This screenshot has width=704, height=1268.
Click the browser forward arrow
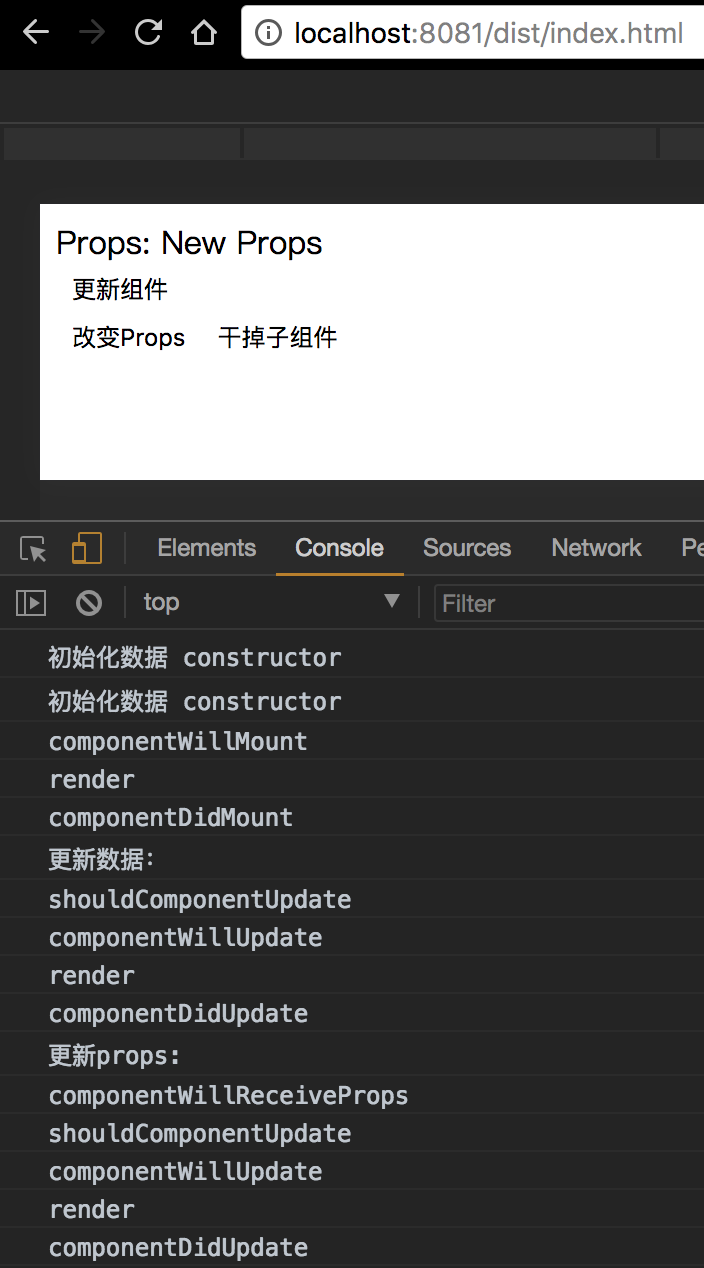[x=92, y=33]
